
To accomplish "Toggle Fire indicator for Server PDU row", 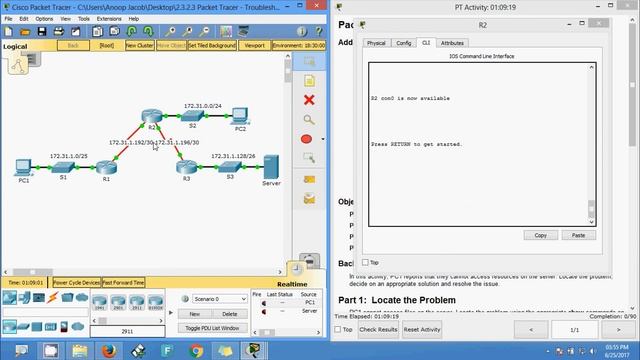I will click(264, 311).
